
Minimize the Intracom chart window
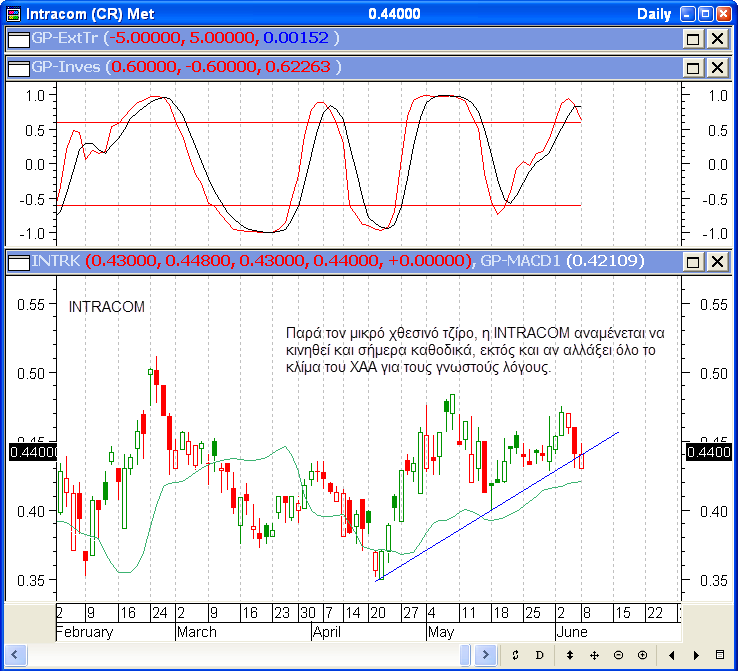coord(688,14)
